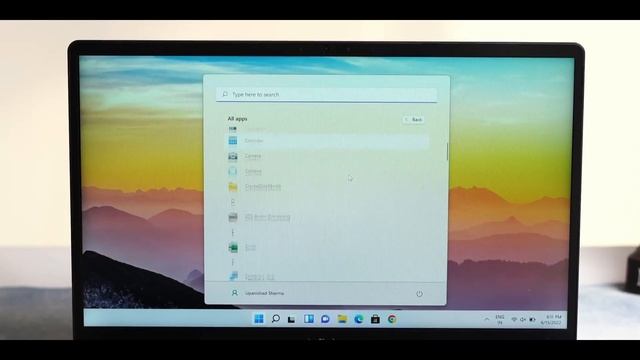
Task: Open Wi-Fi network settings tray icon
Action: (x=514, y=320)
